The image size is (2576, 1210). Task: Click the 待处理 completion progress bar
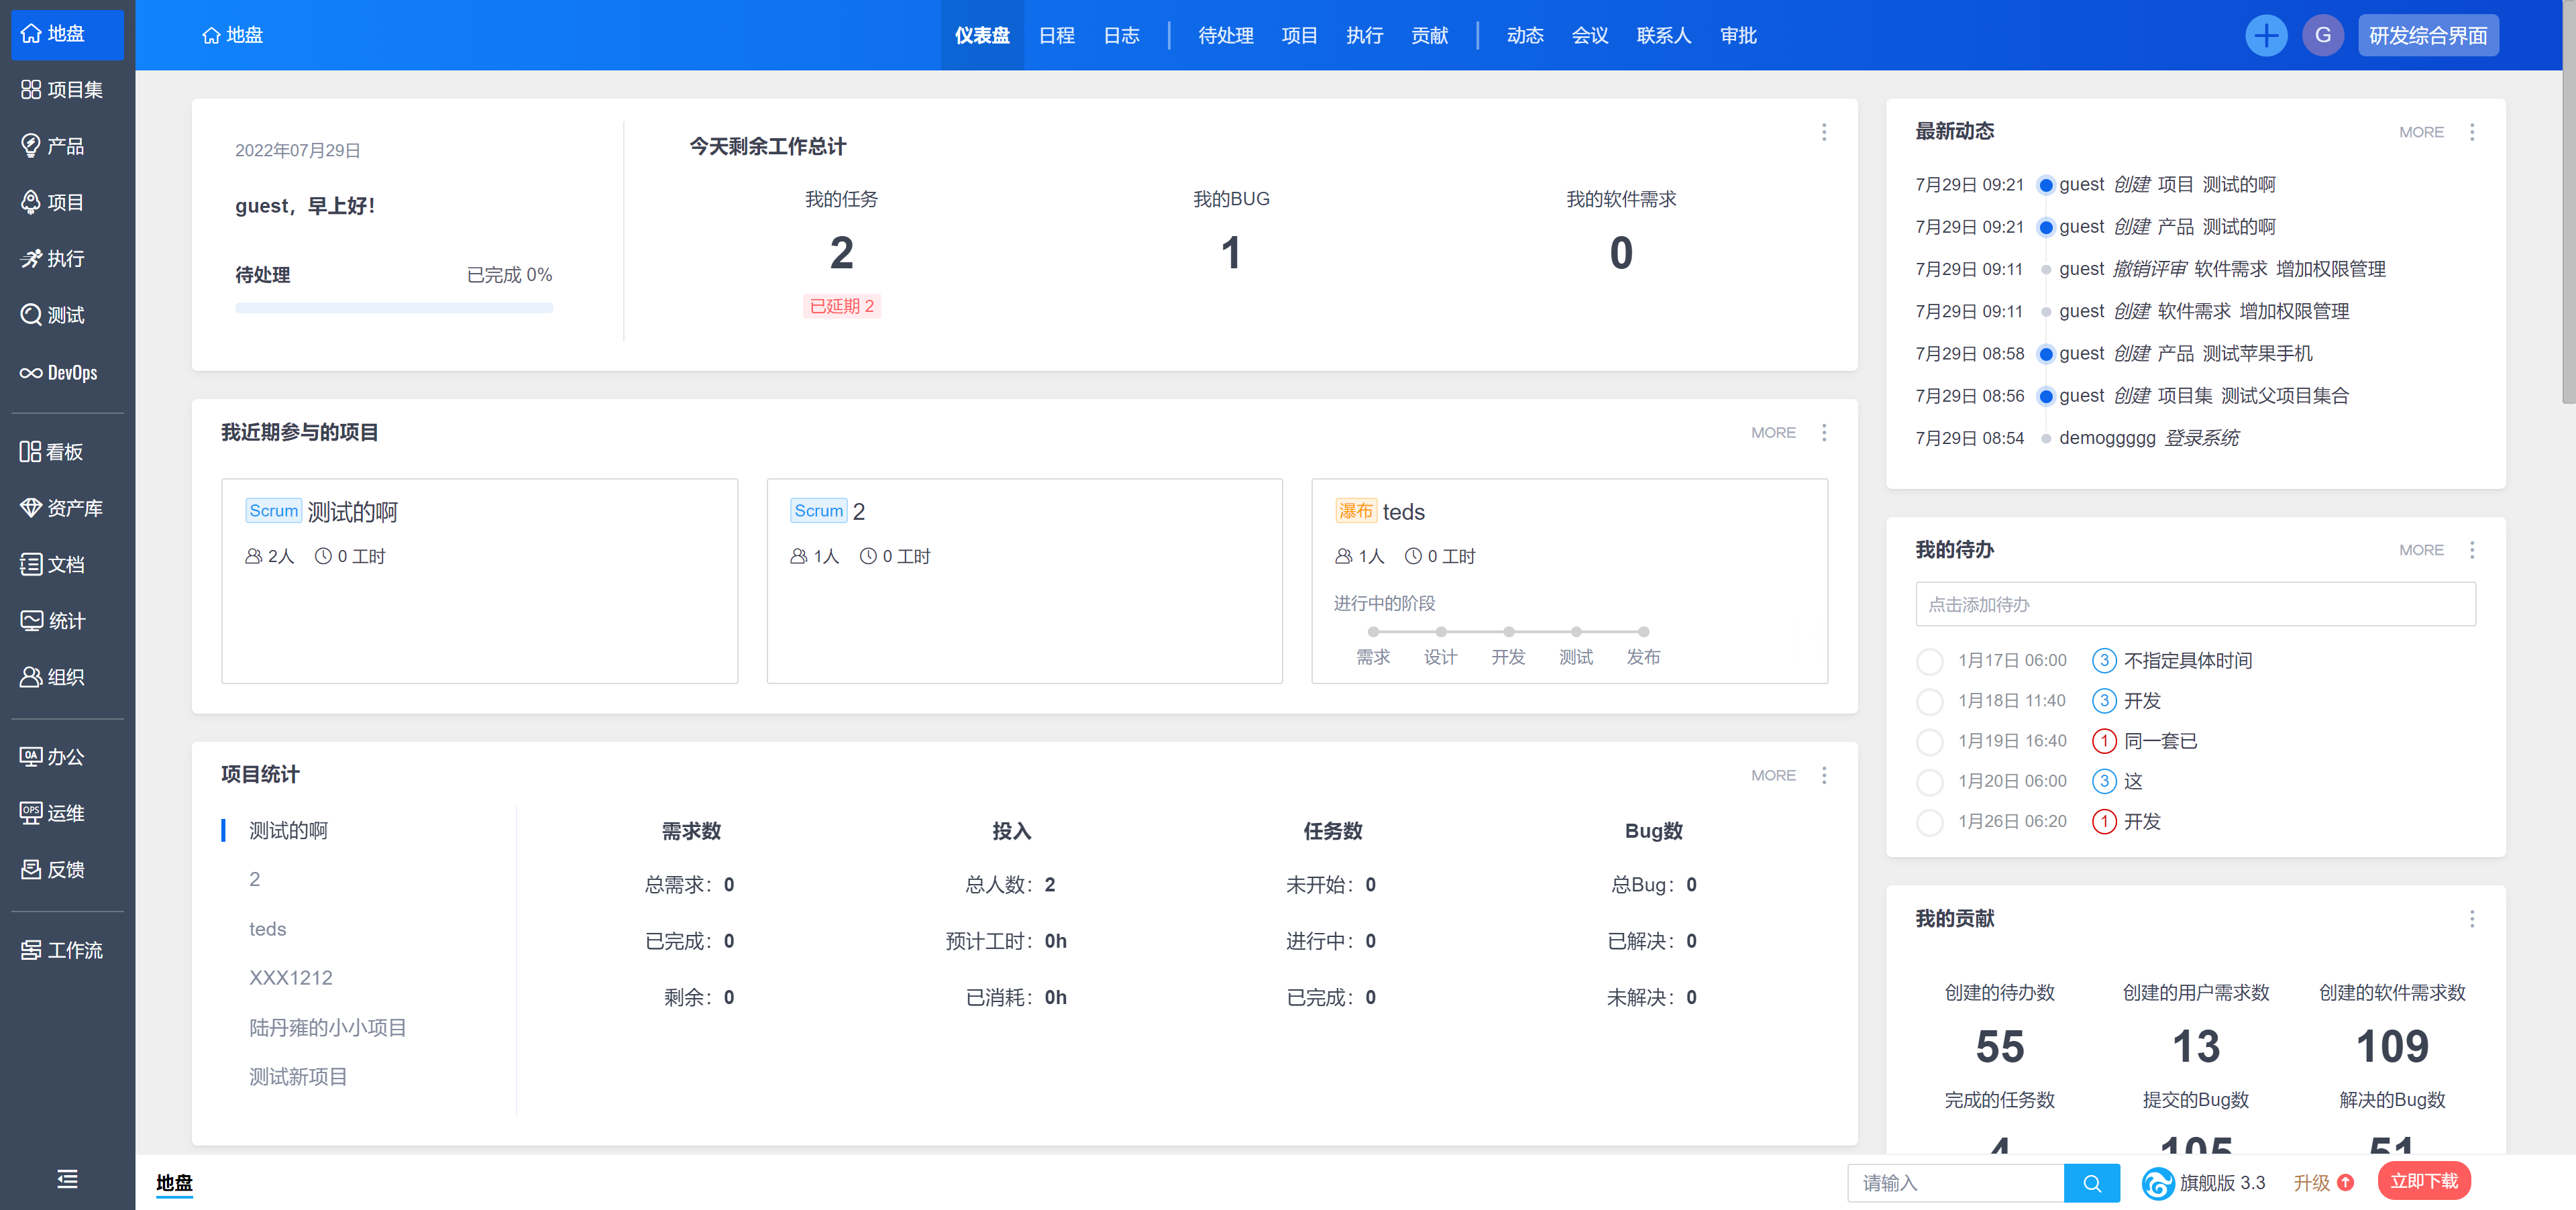pos(394,308)
